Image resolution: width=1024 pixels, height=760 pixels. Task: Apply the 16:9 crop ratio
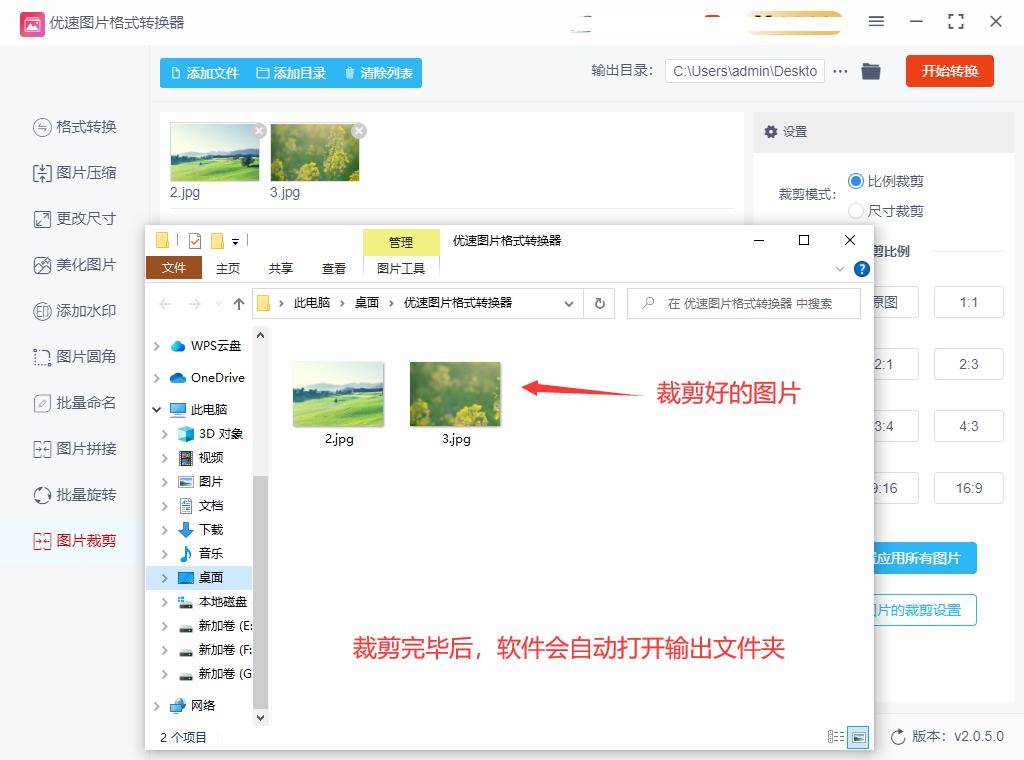click(967, 488)
